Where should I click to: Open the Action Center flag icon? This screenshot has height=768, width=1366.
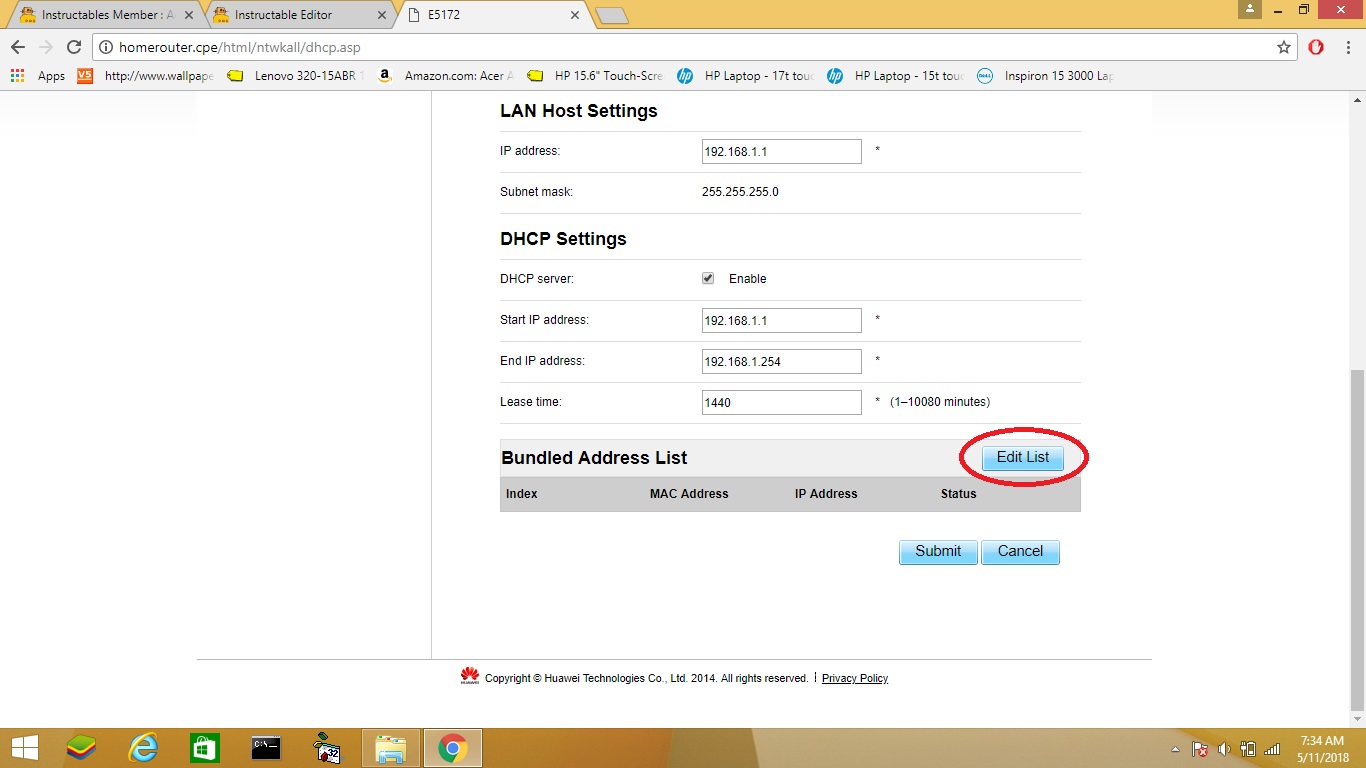(x=1200, y=749)
